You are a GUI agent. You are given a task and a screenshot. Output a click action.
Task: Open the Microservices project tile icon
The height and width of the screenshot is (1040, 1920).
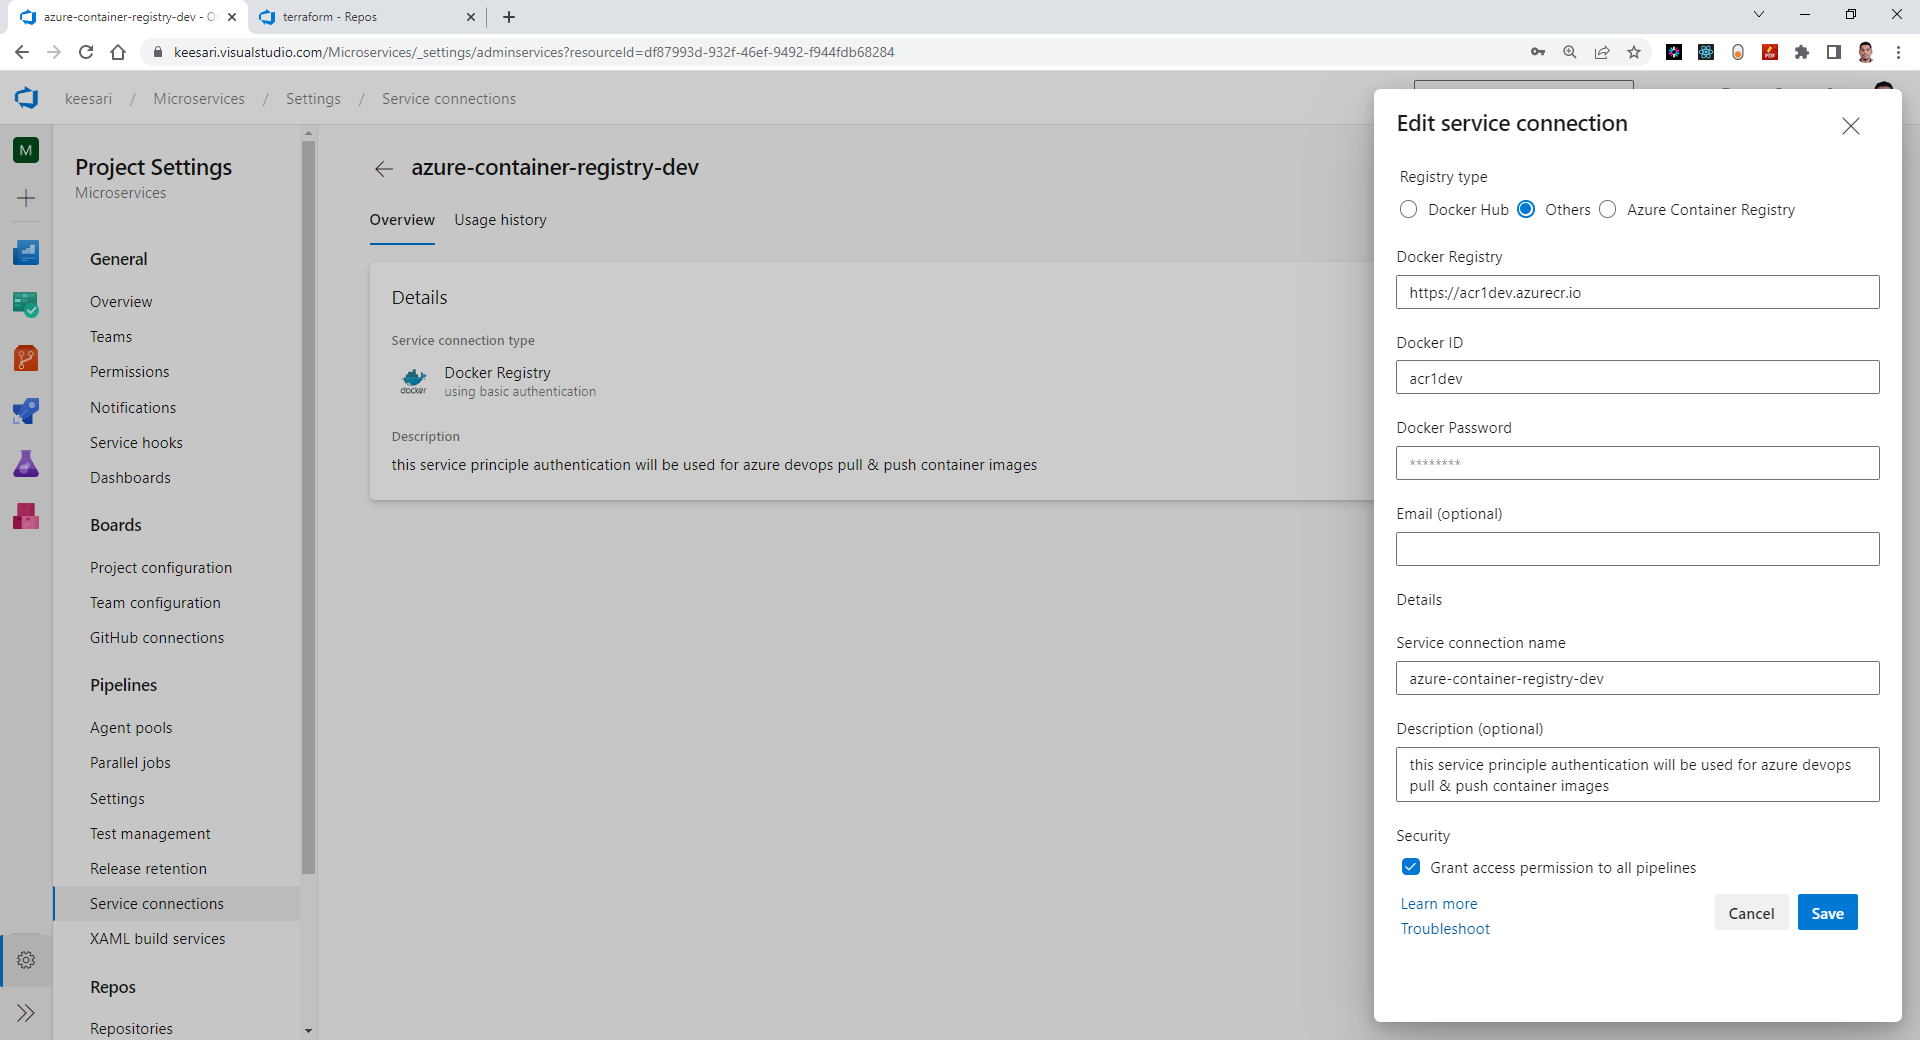point(26,150)
